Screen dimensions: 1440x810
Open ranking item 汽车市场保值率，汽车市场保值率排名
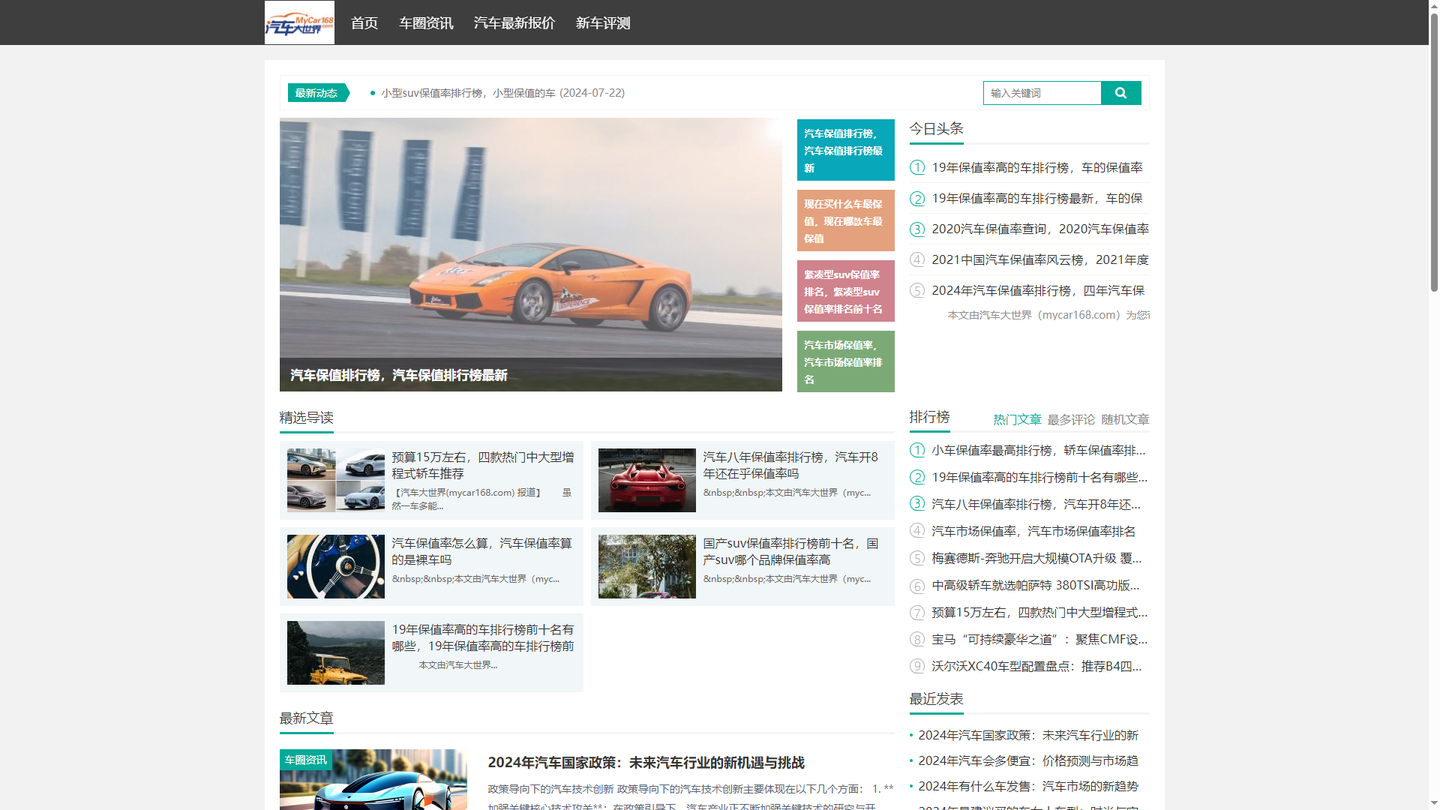click(1033, 531)
